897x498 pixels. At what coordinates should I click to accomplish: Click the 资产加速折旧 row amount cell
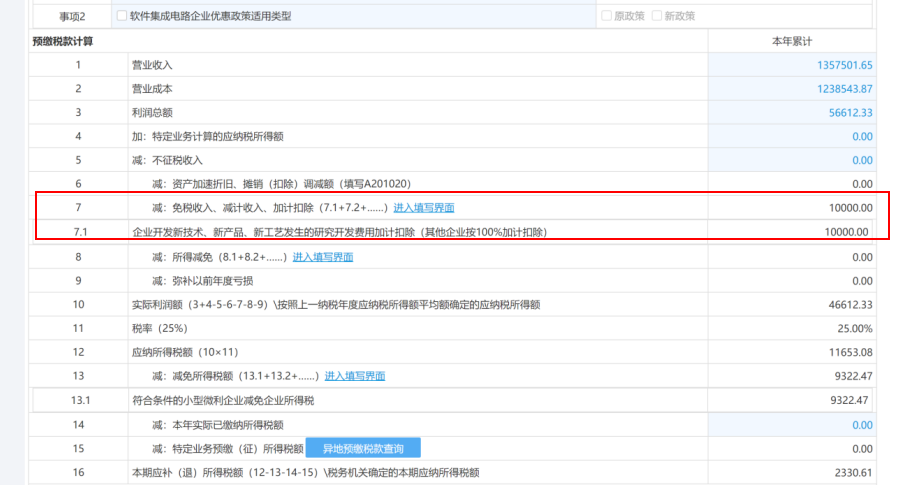coord(792,184)
